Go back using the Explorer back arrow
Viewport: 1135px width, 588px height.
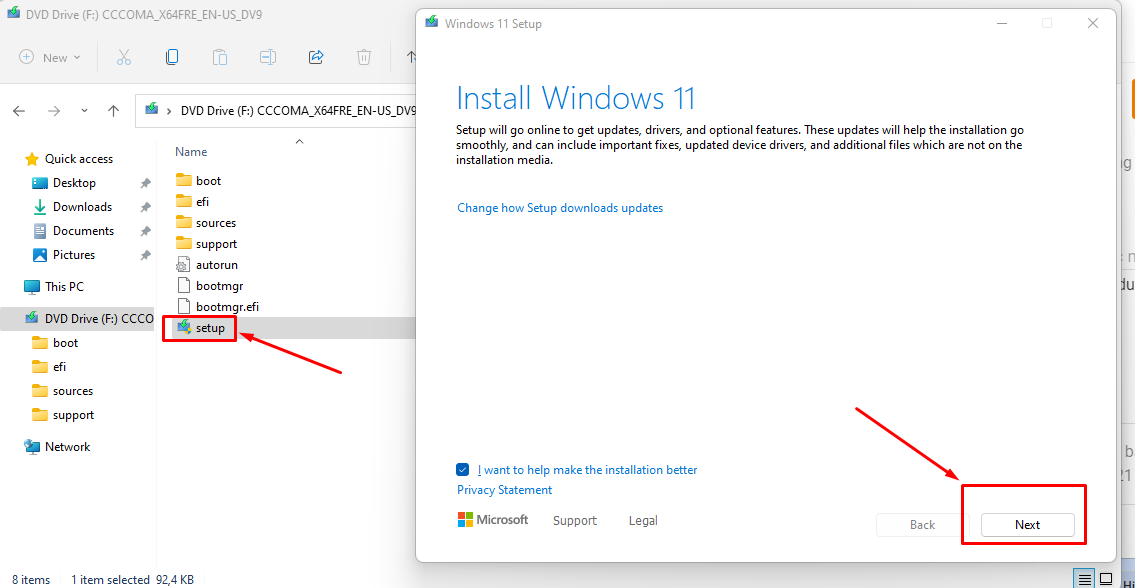point(20,111)
